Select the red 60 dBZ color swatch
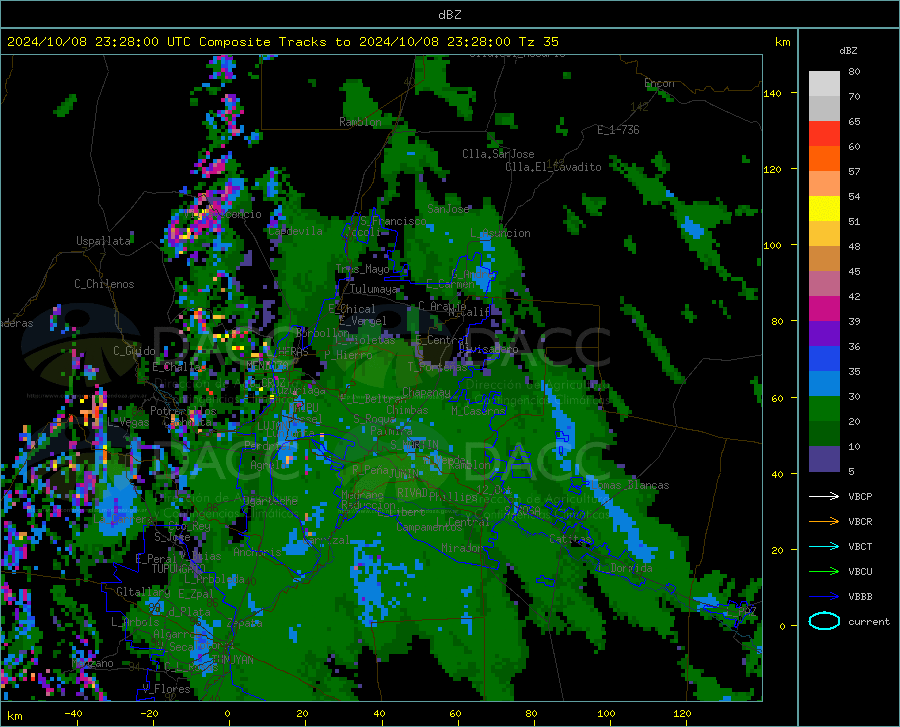This screenshot has height=727, width=900. 824,134
